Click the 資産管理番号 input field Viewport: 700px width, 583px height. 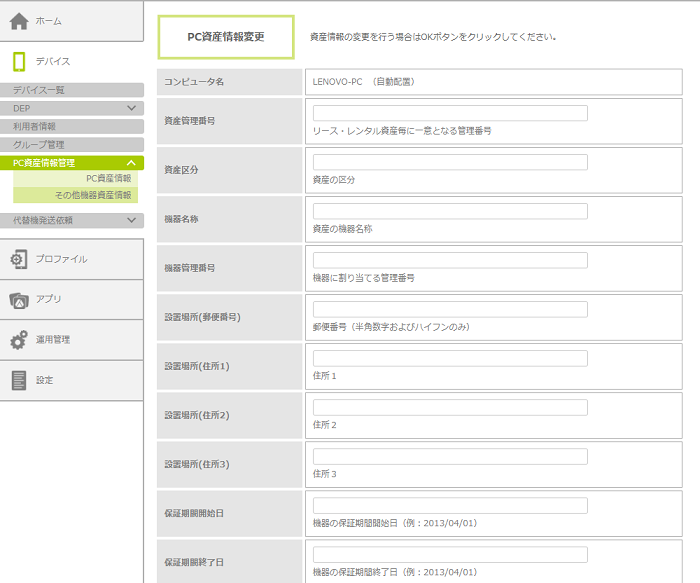pyautogui.click(x=450, y=114)
